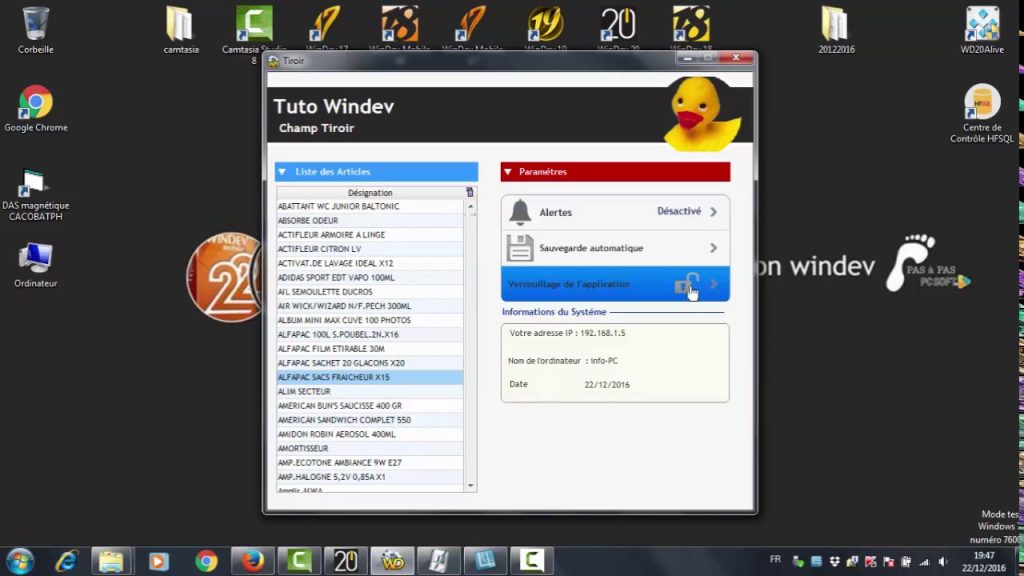Click the IP address value 192.168.1.5
The width and height of the screenshot is (1024, 576).
[x=603, y=333]
